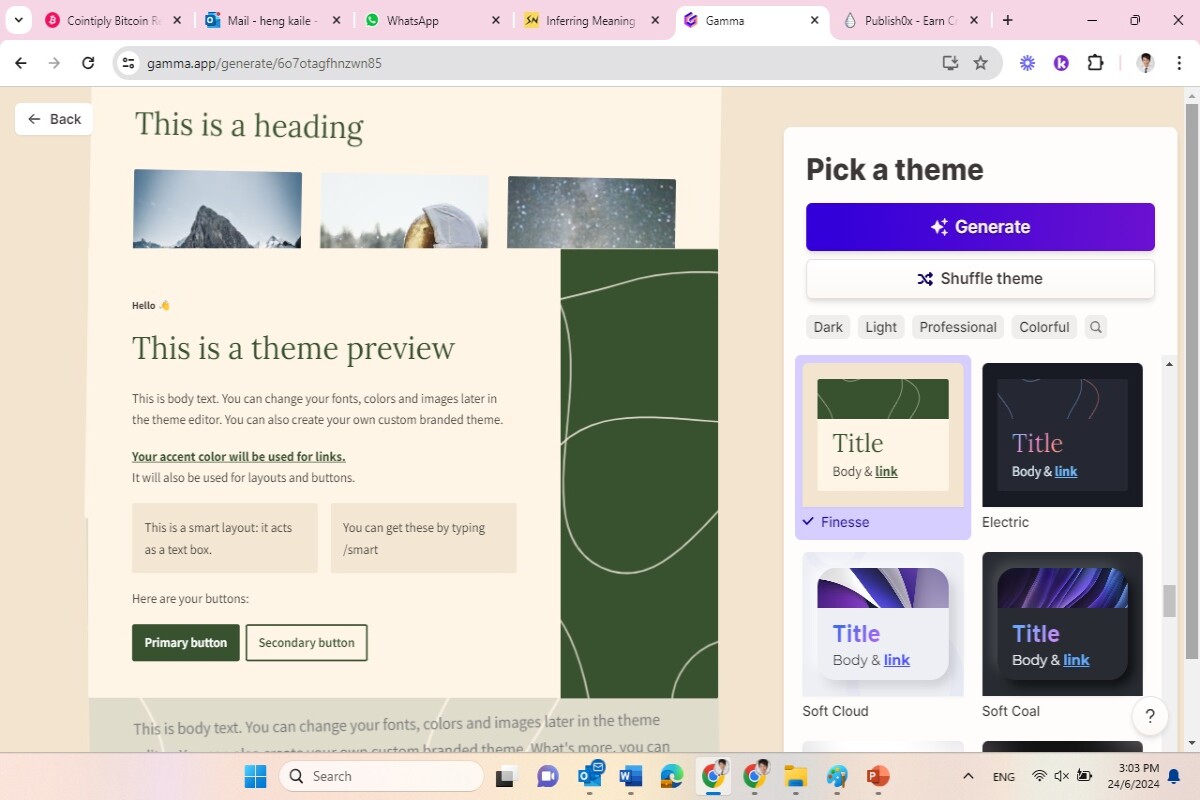Open the browser extensions puzzle icon
Screen dimensions: 1200x800
(x=1095, y=63)
